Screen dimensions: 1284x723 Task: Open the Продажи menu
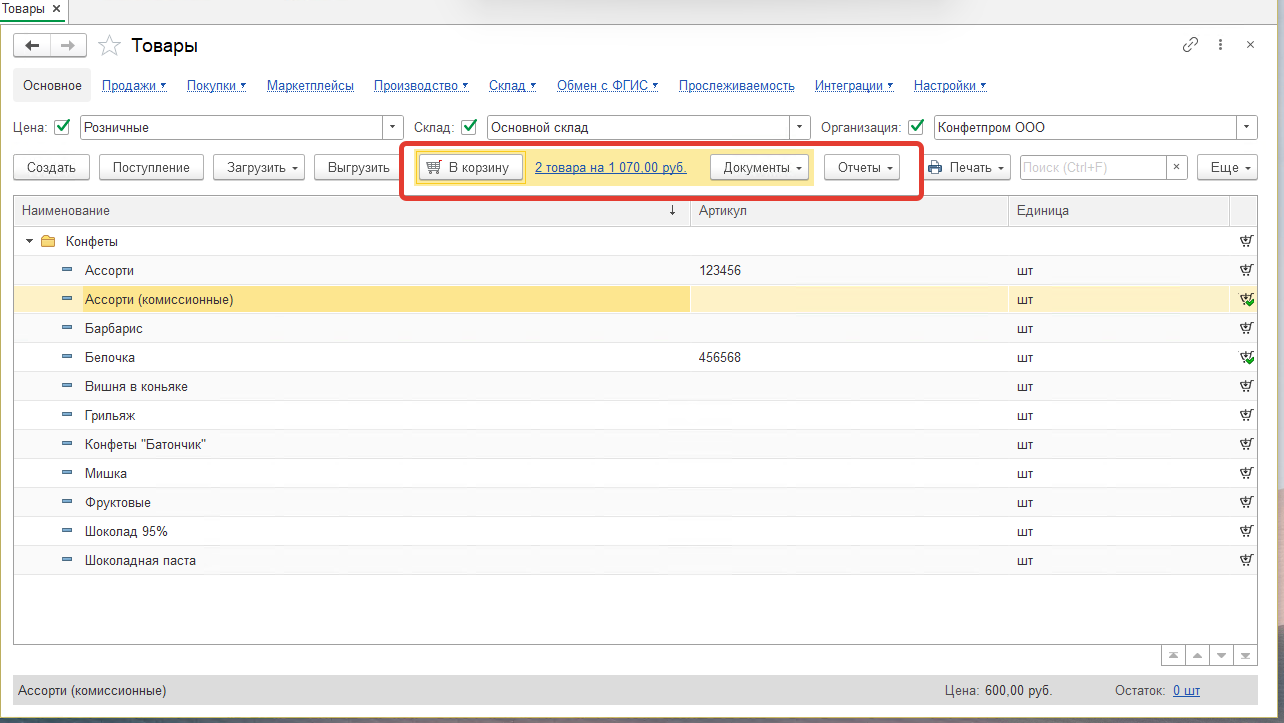pos(134,86)
